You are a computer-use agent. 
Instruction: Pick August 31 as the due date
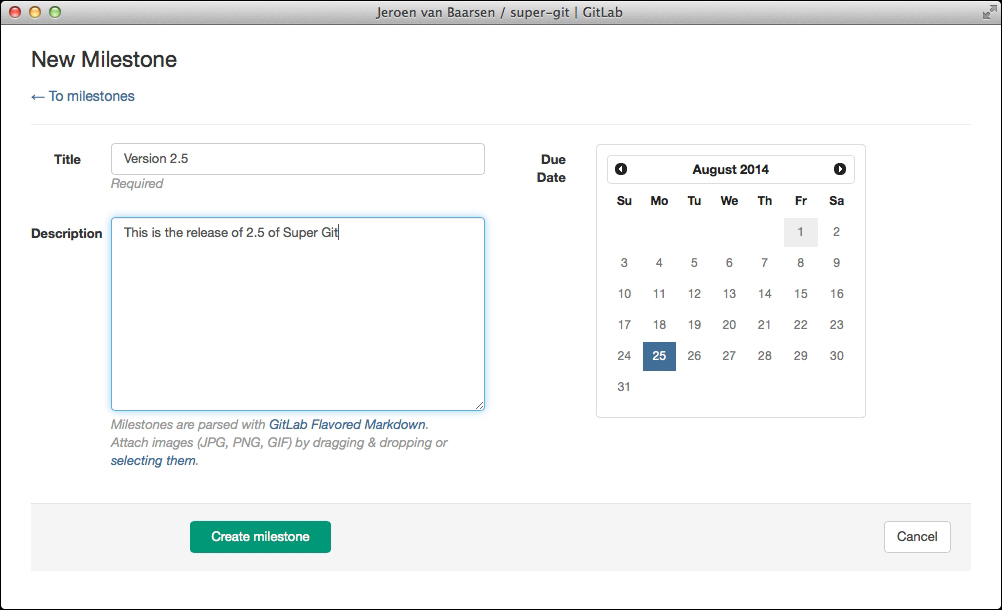pos(624,387)
